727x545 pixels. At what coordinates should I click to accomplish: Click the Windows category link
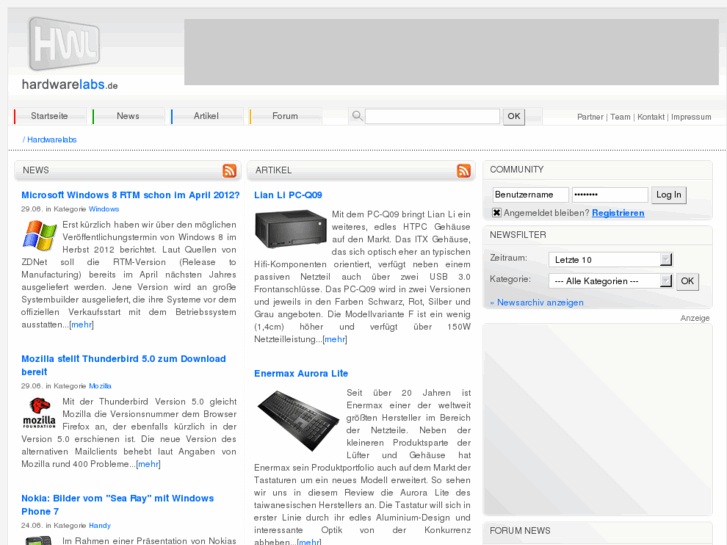pyautogui.click(x=104, y=209)
